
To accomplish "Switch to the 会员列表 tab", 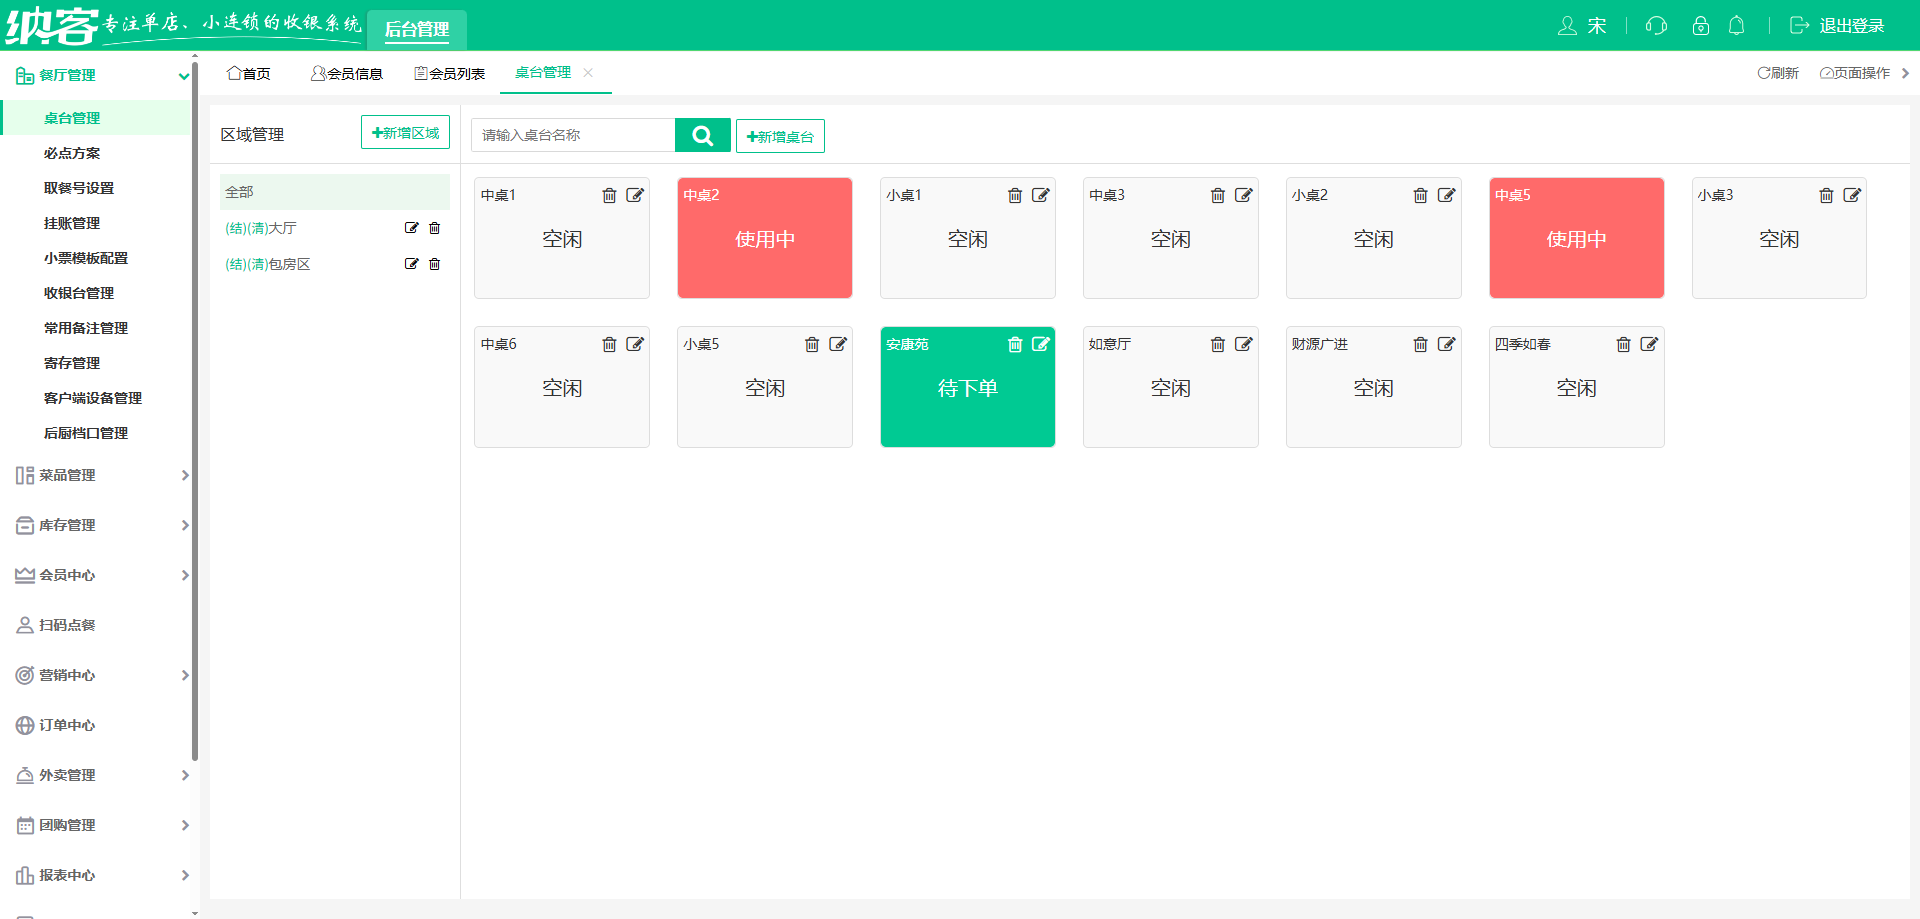I will [x=450, y=74].
